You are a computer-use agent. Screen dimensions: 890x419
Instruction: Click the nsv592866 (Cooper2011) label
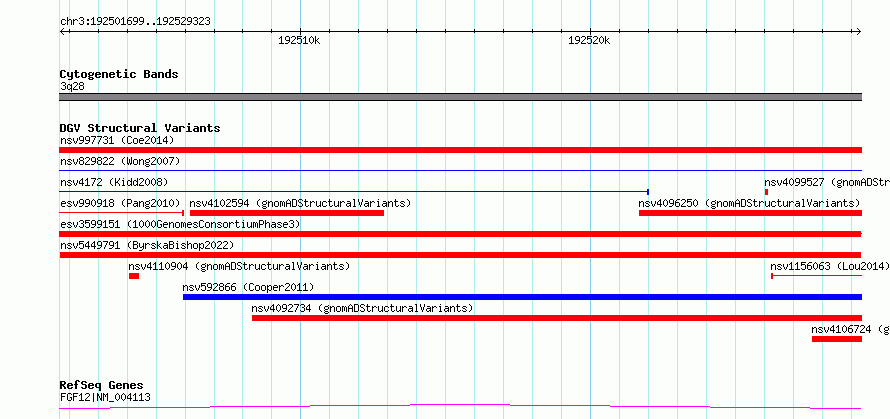coord(248,287)
